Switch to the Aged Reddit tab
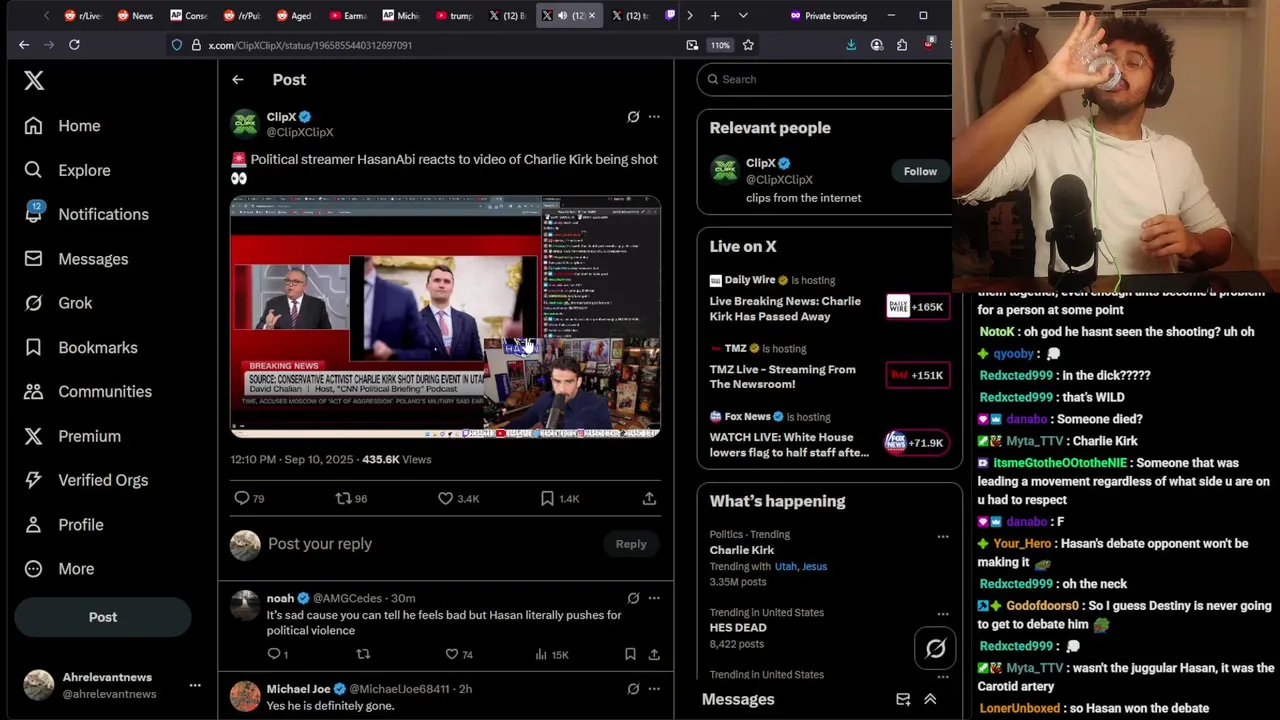This screenshot has width=1280, height=720. tap(294, 16)
